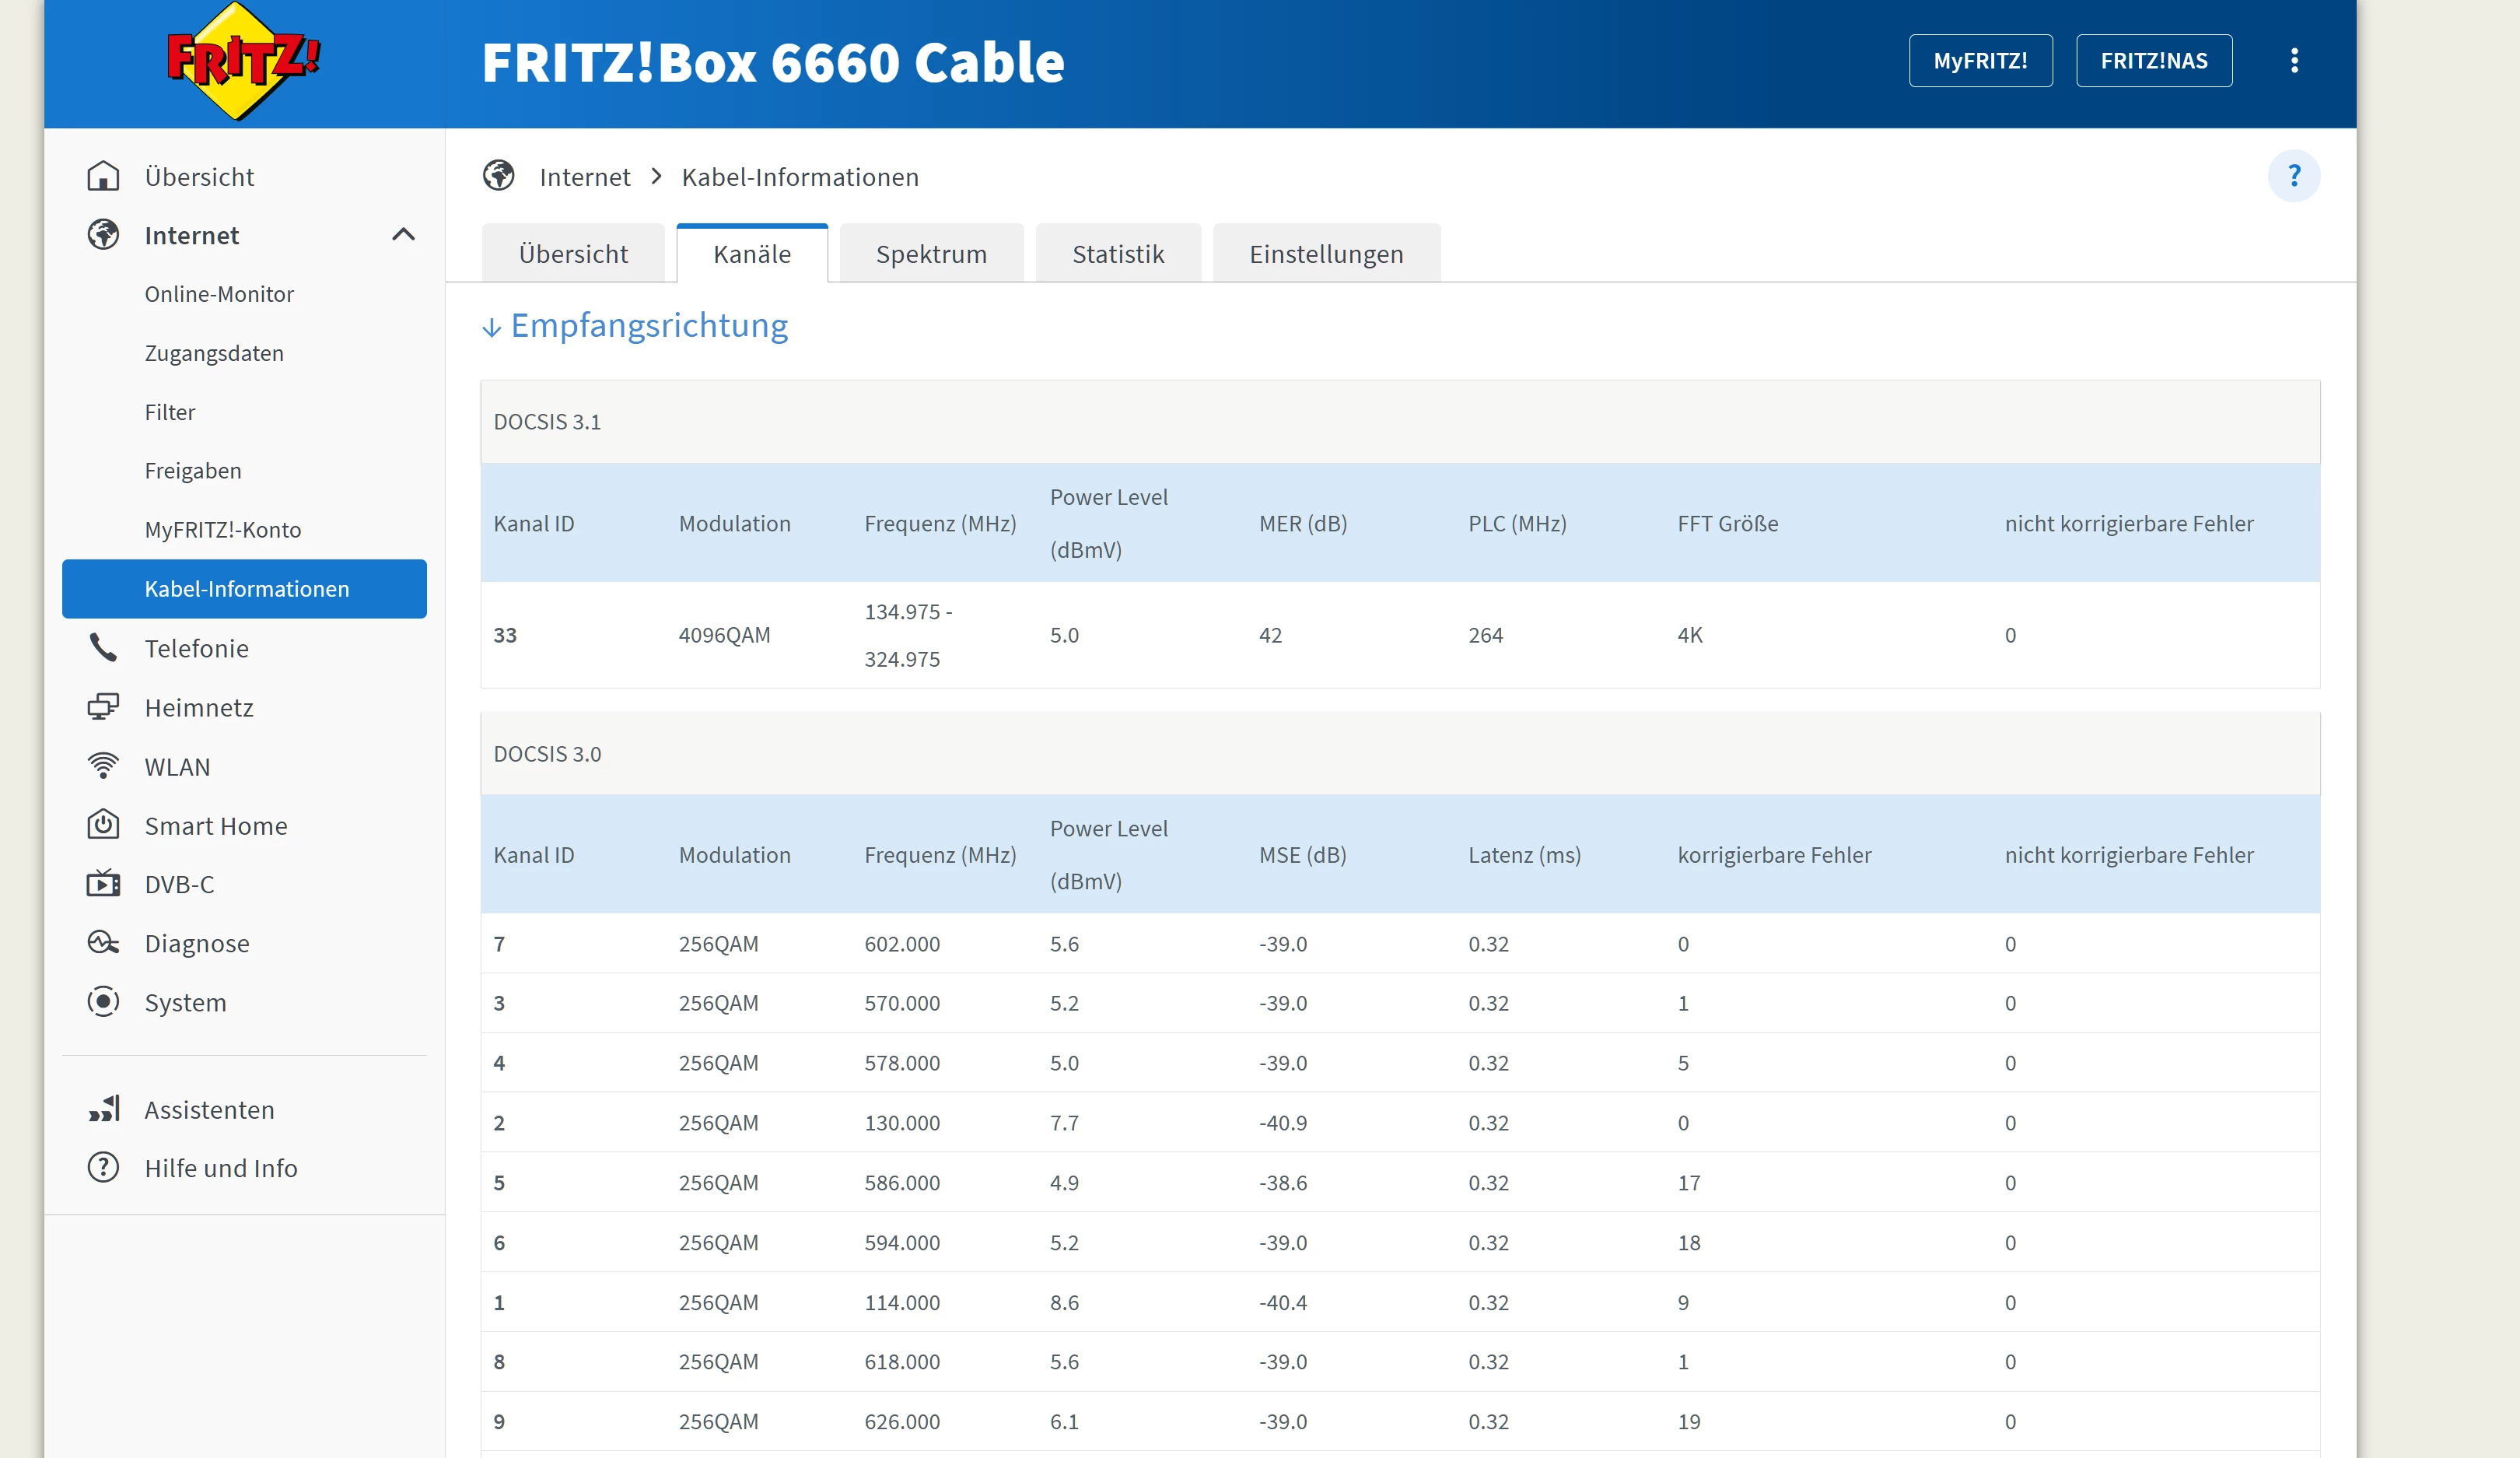Click the Diagnose icon in sidebar

click(103, 943)
